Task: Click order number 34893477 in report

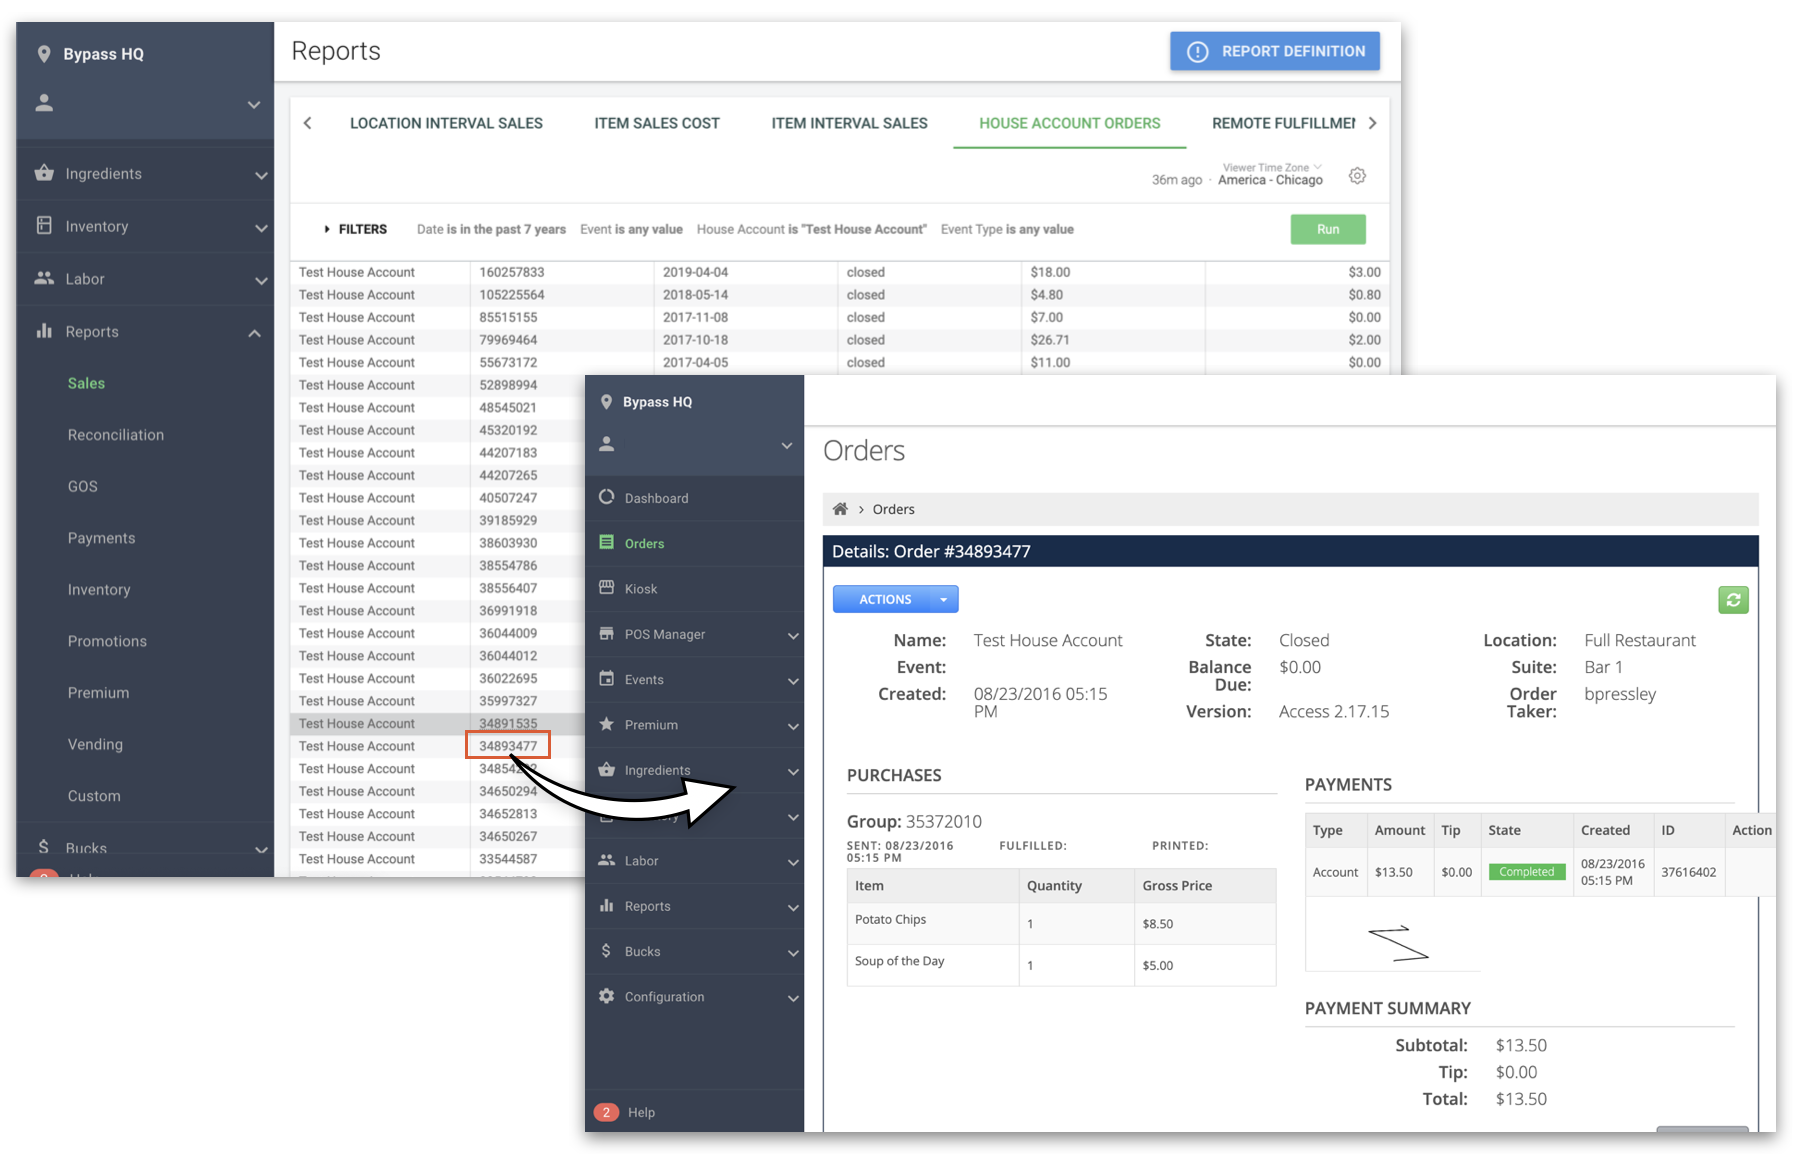Action: [x=508, y=746]
